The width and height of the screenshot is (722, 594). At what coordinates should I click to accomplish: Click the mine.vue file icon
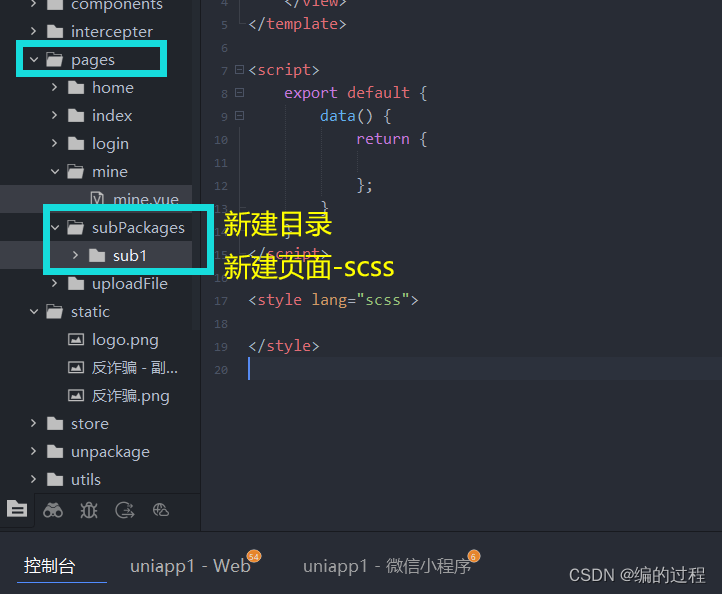pyautogui.click(x=97, y=198)
